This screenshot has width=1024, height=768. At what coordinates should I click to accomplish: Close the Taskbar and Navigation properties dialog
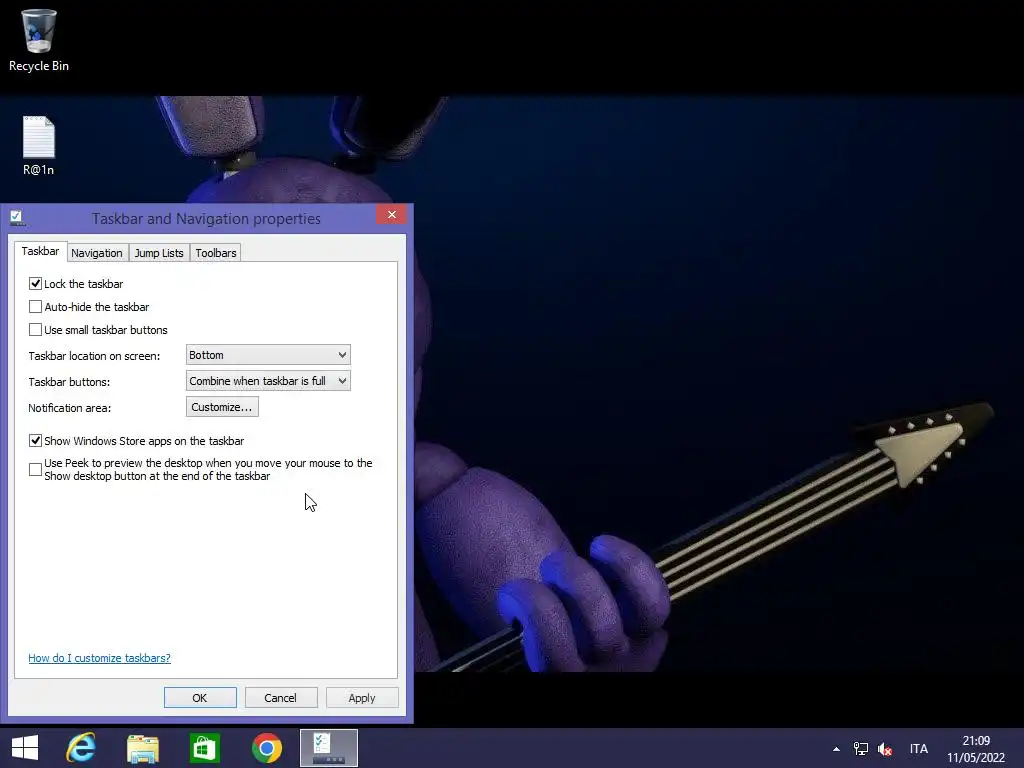click(391, 215)
